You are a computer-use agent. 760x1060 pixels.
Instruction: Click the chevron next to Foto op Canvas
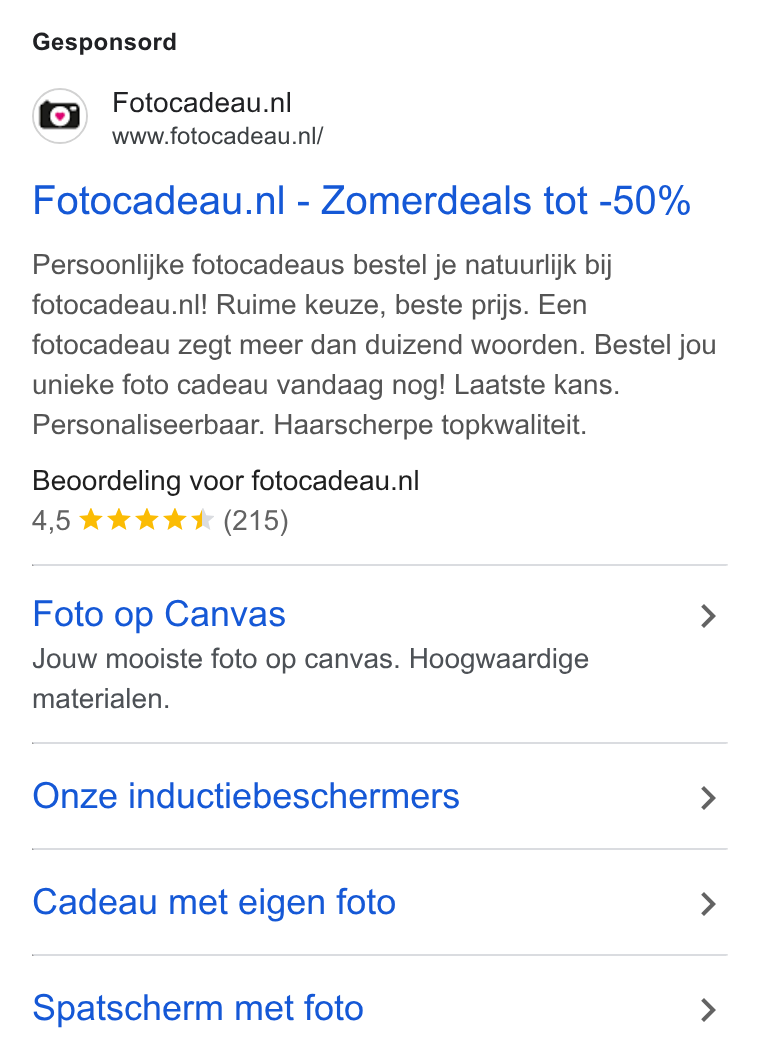[x=708, y=616]
